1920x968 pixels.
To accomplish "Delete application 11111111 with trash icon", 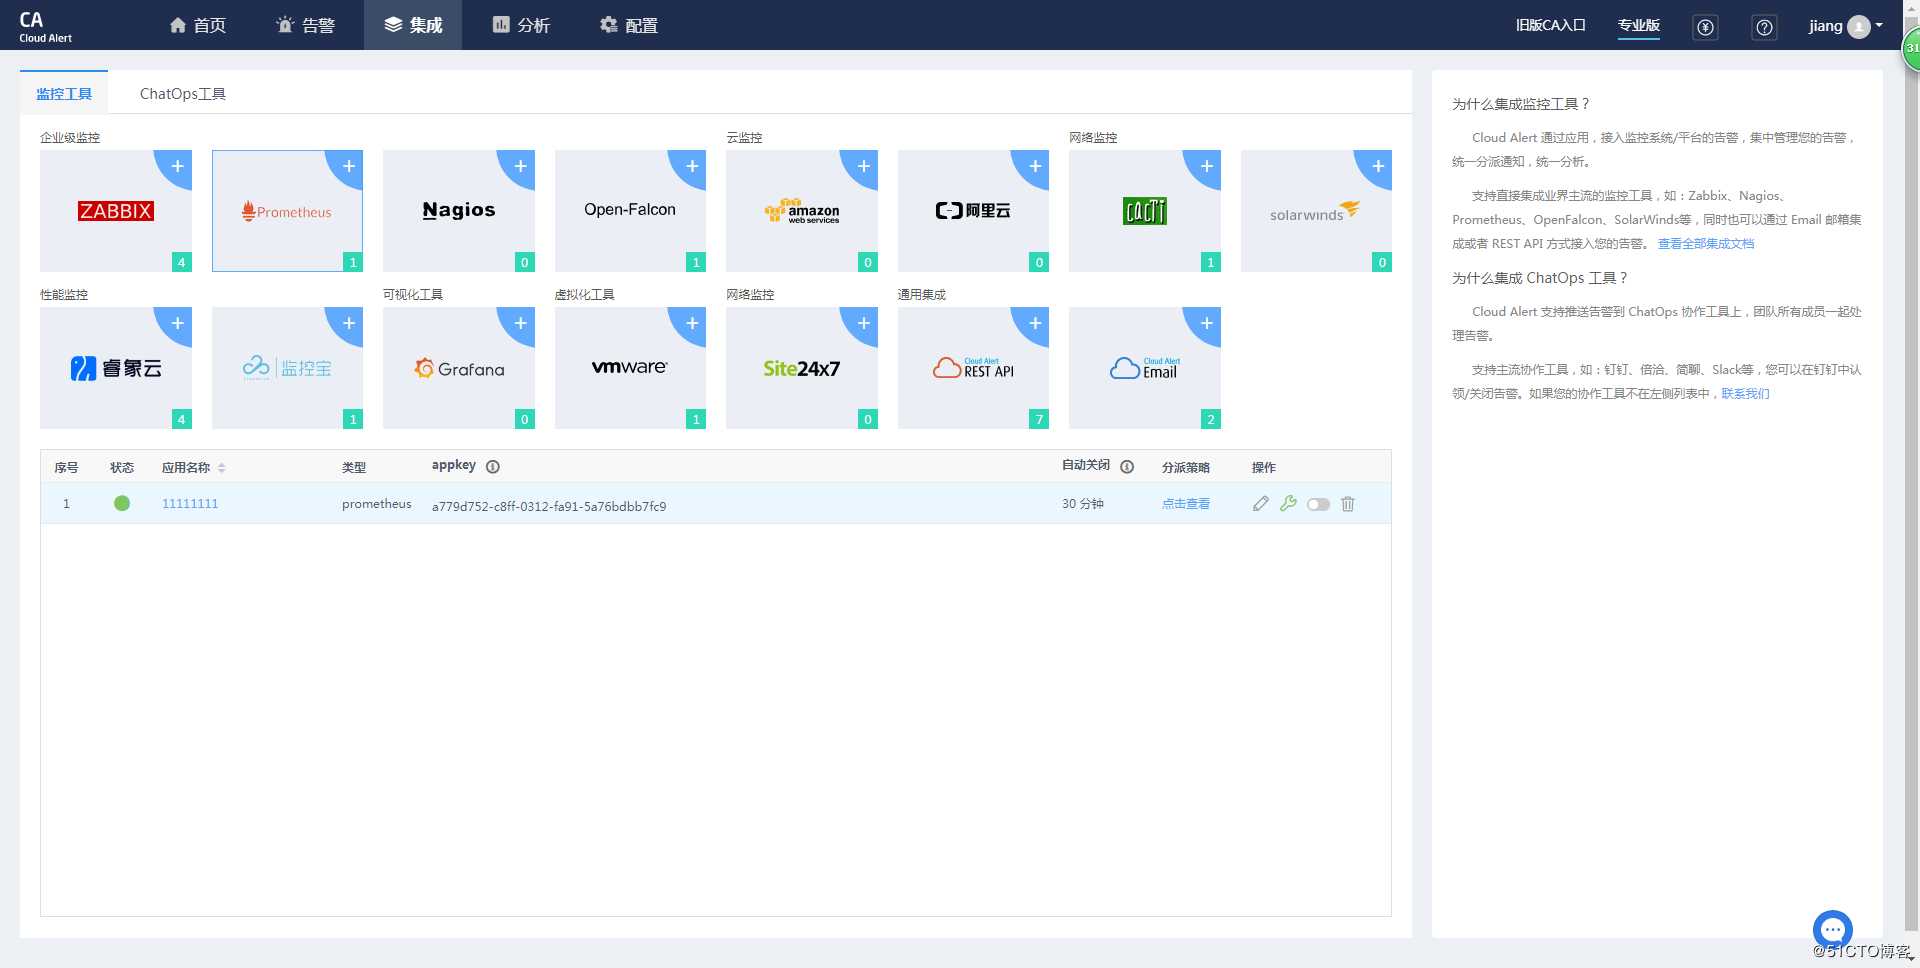I will pos(1348,504).
